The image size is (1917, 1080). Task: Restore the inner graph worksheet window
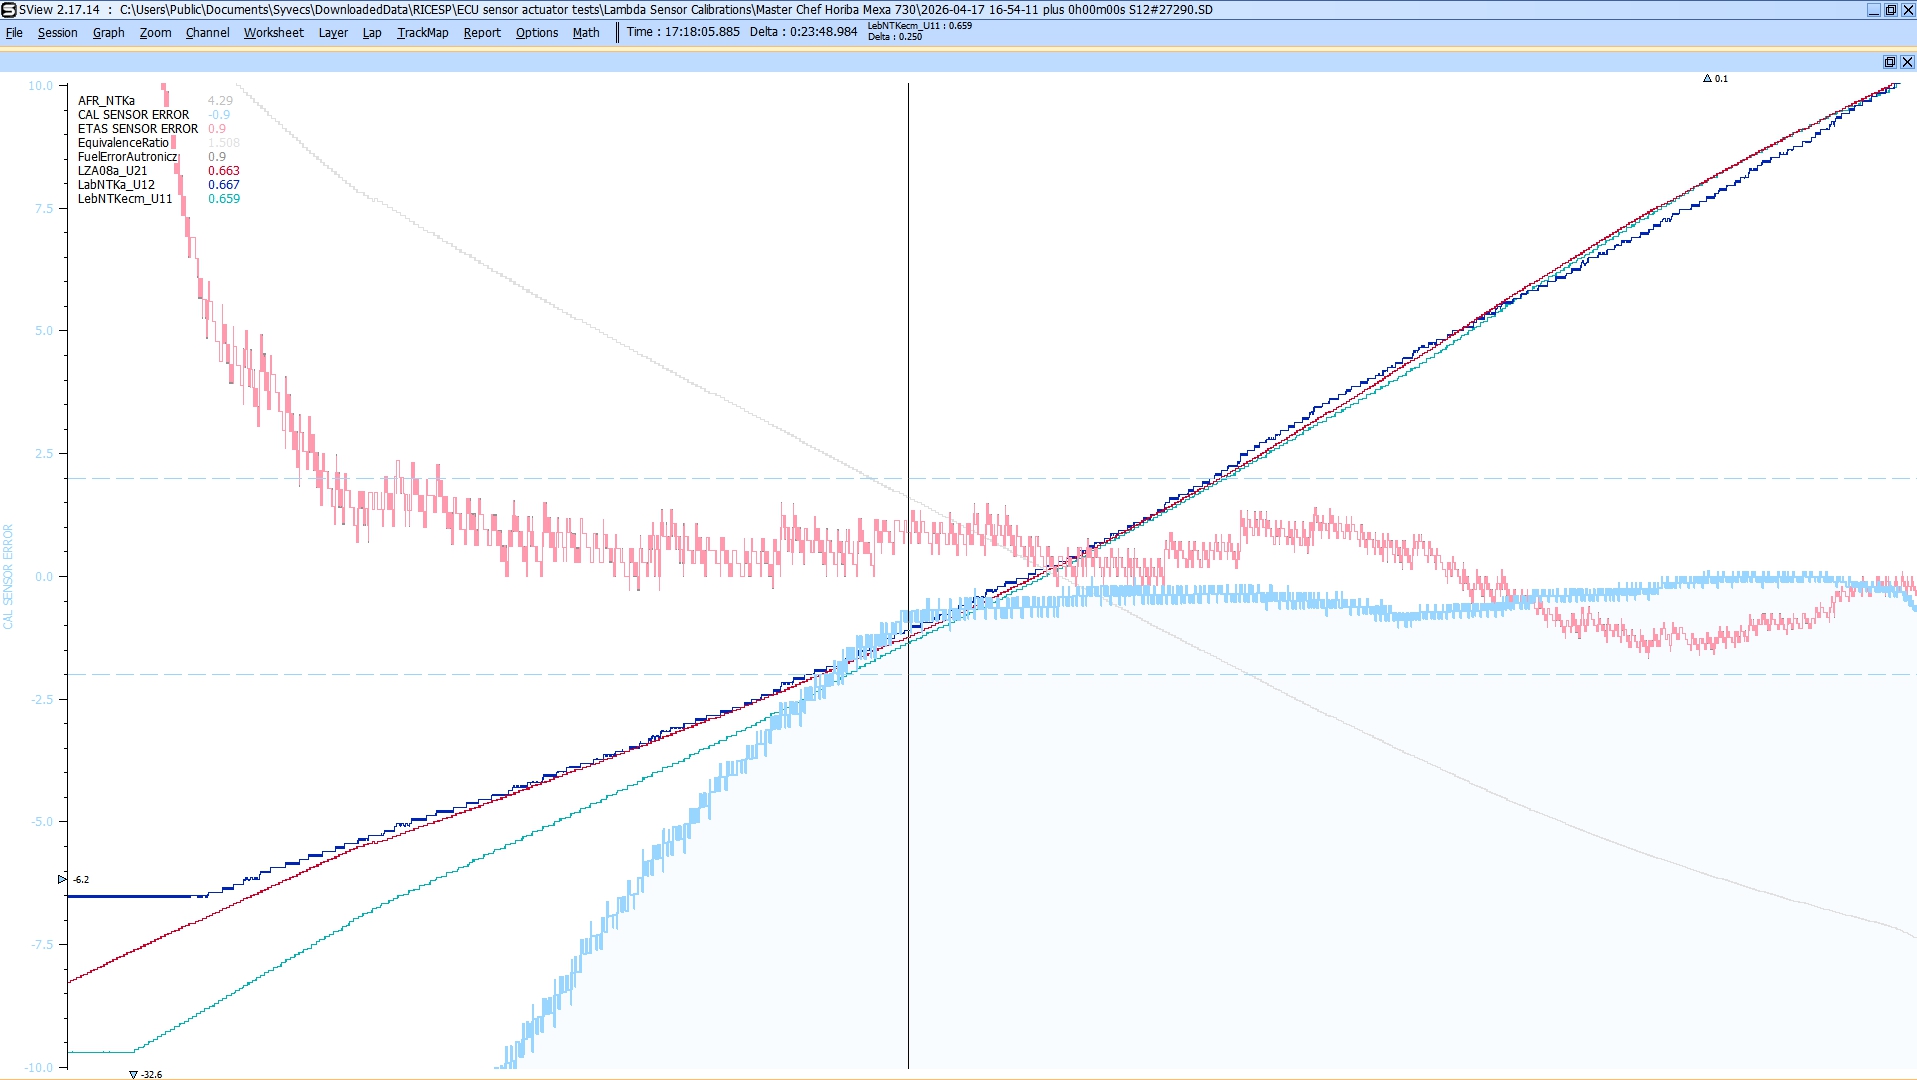pyautogui.click(x=1889, y=62)
